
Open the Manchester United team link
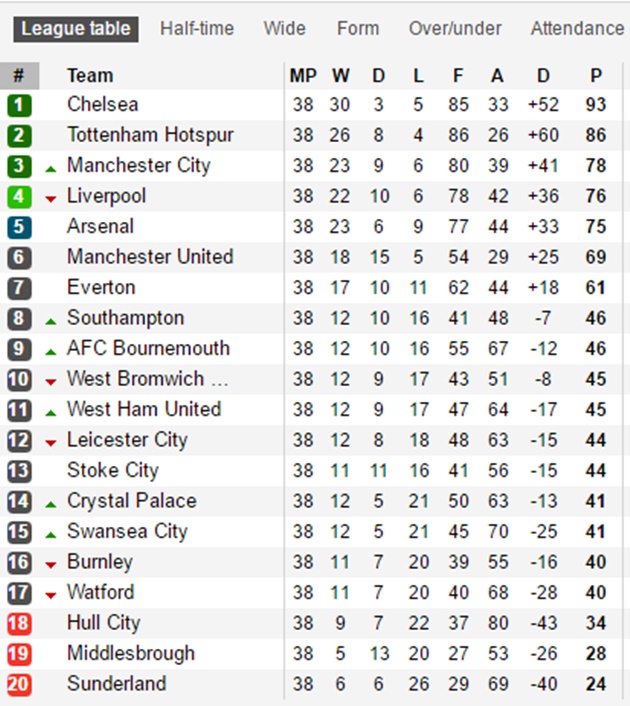pyautogui.click(x=150, y=257)
